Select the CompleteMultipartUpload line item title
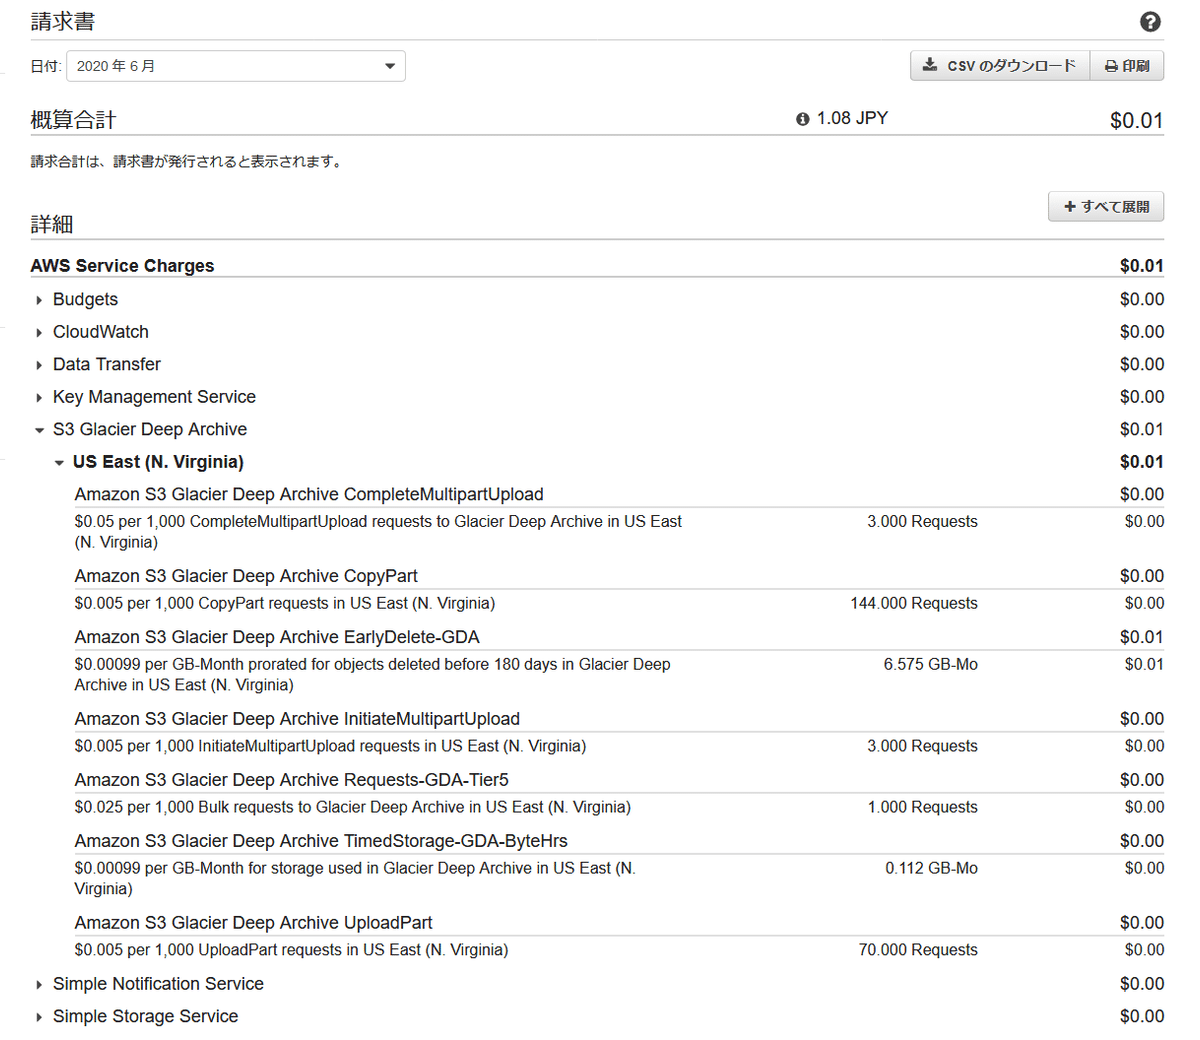Image resolution: width=1200 pixels, height=1040 pixels. (309, 494)
